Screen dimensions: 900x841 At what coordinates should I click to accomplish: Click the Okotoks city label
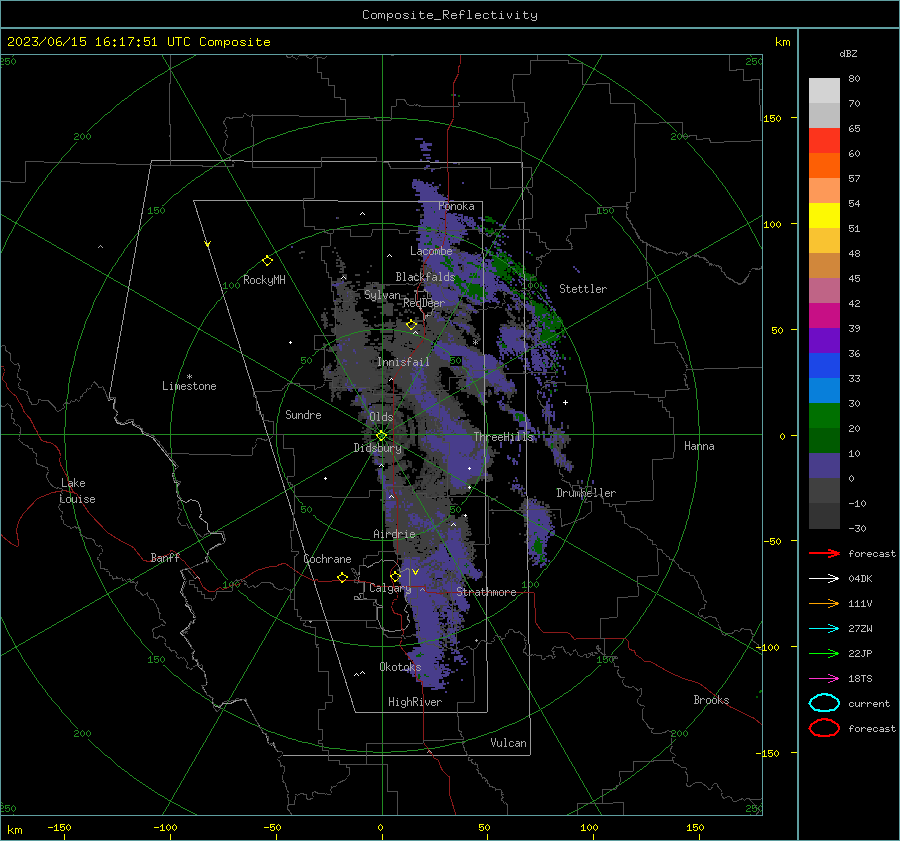(x=400, y=666)
